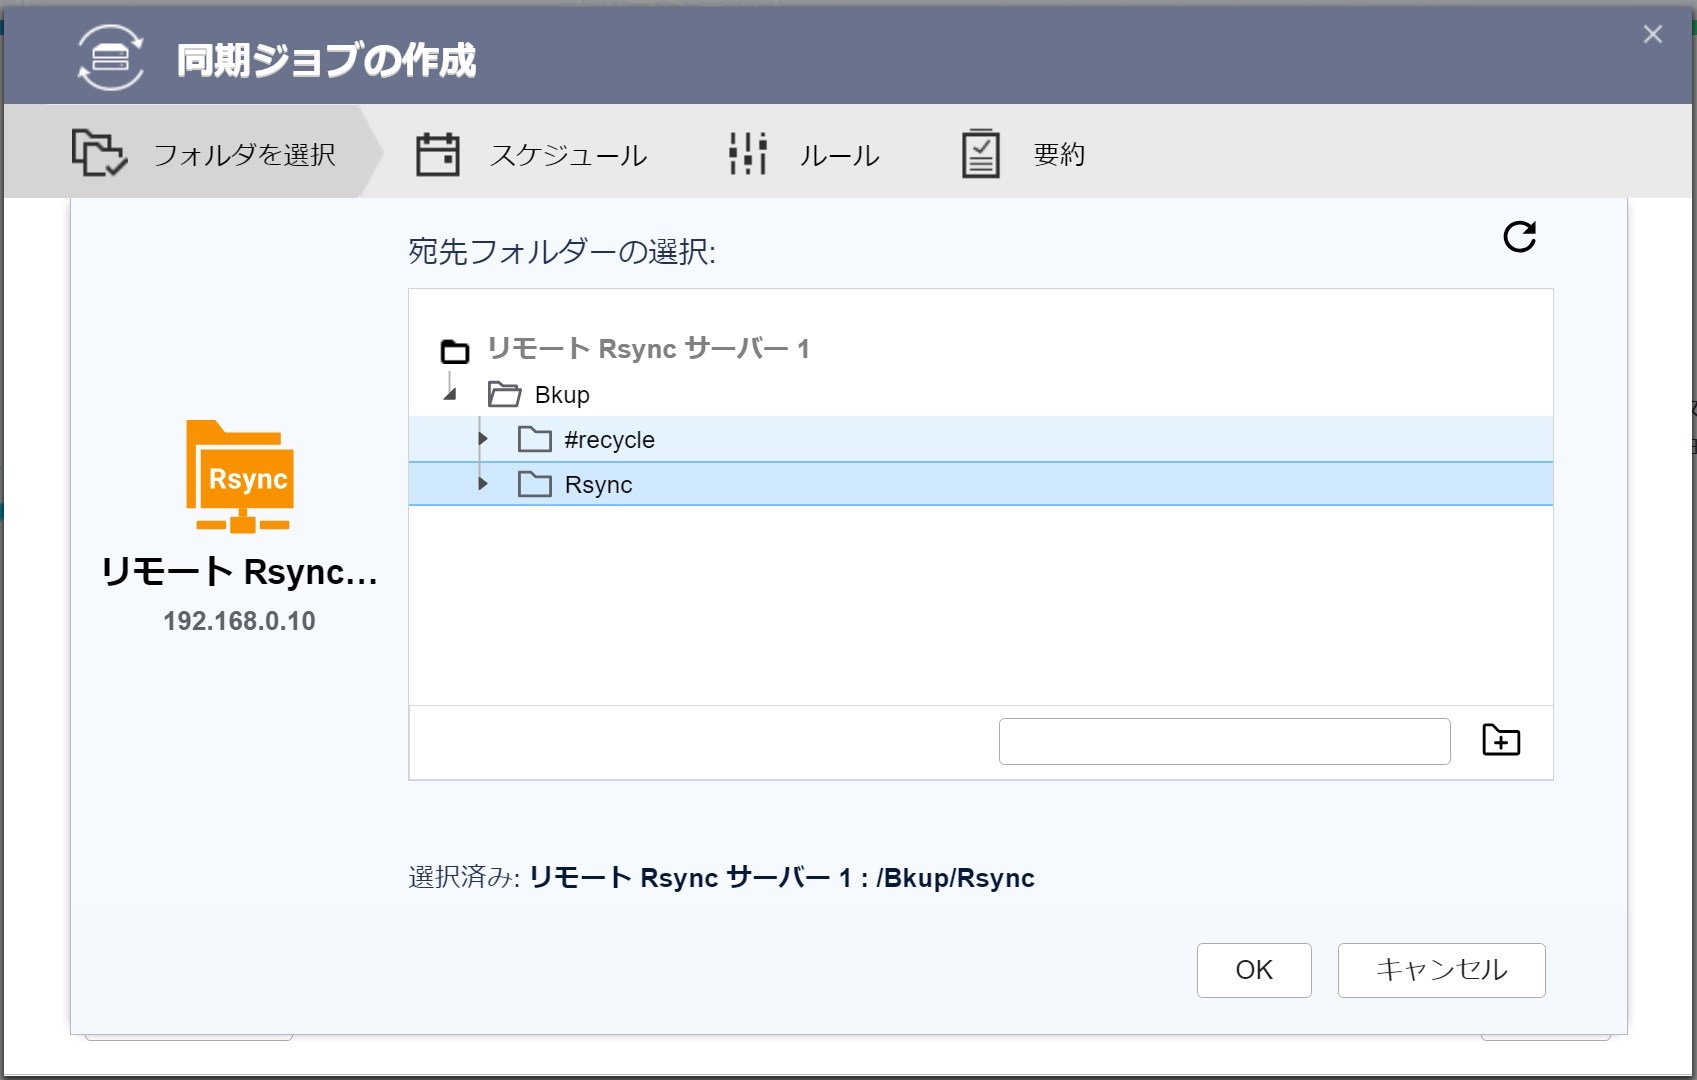
Task: Click the schedule calendar icon
Action: point(437,155)
